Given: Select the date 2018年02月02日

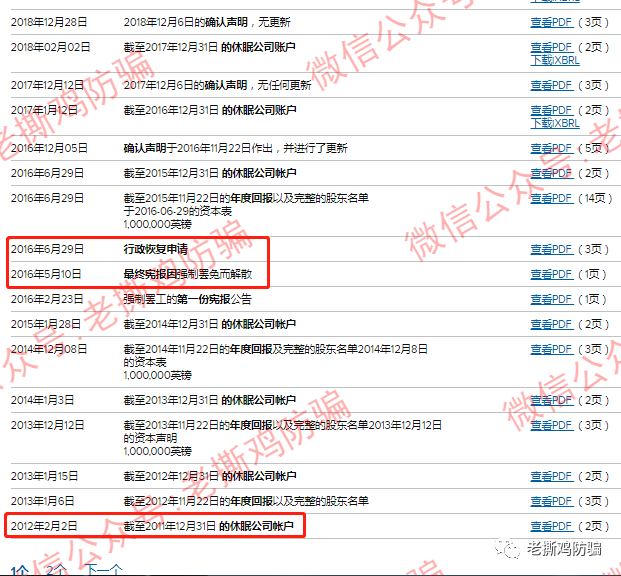Looking at the screenshot, I should coord(50,47).
